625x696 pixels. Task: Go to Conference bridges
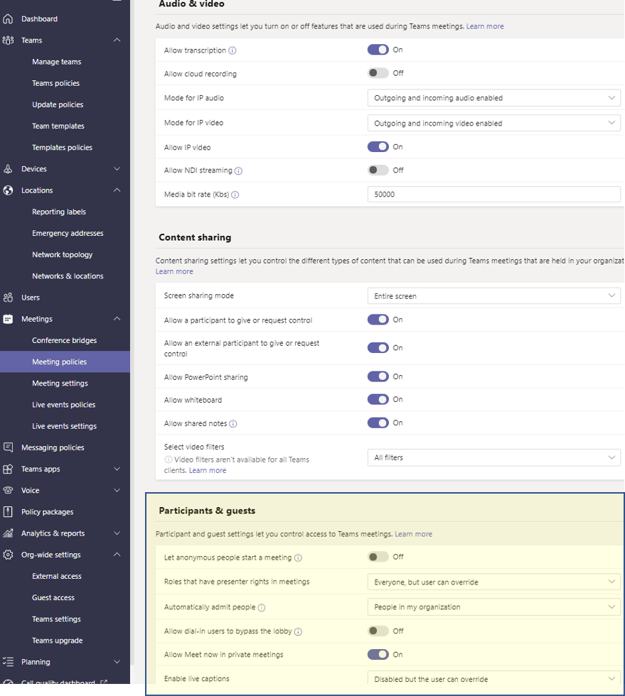[x=64, y=340]
